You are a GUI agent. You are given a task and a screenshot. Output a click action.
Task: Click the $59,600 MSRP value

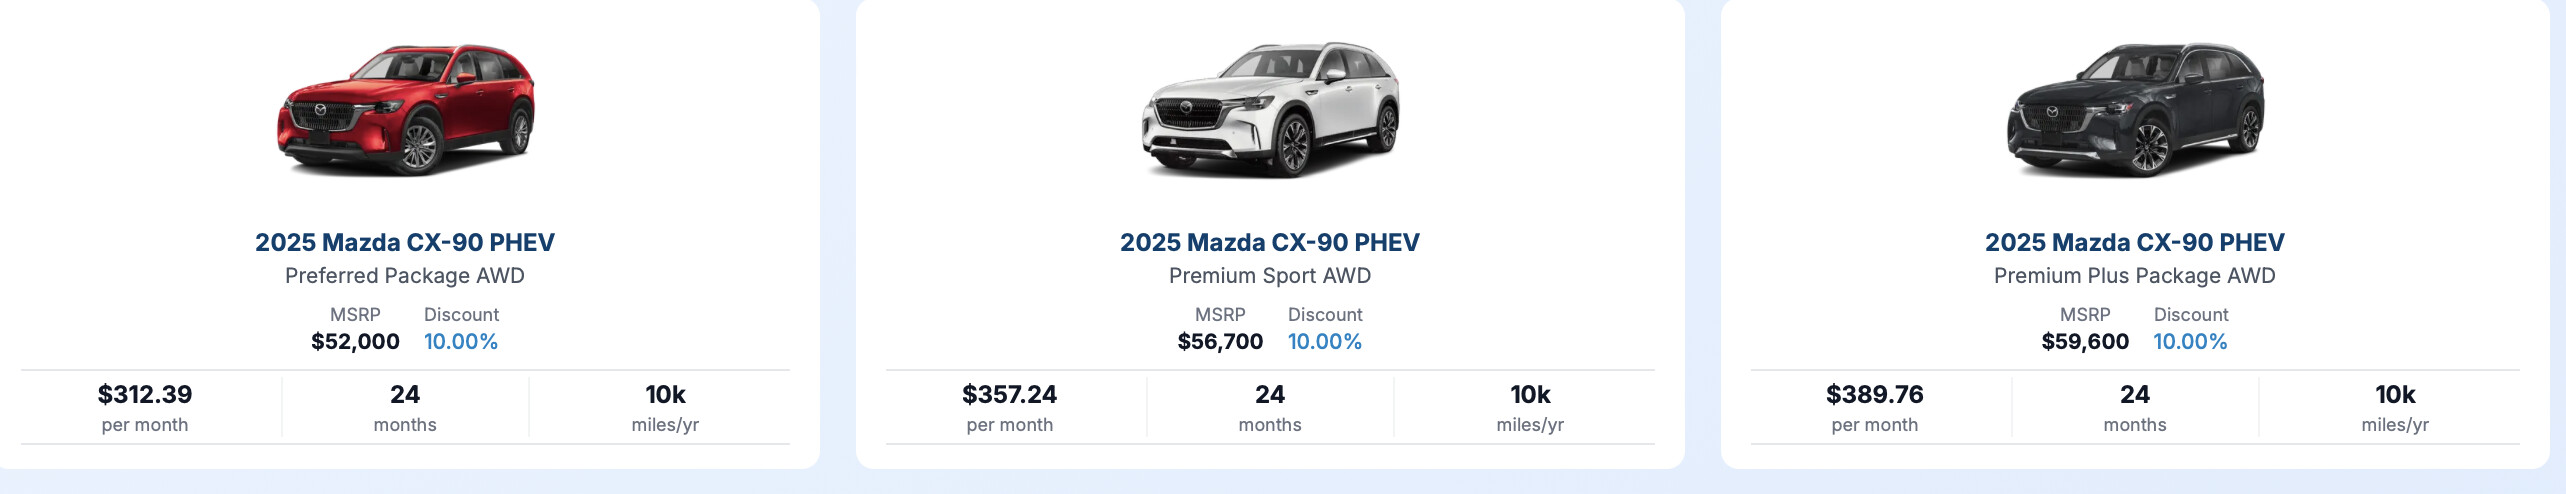pos(2085,342)
